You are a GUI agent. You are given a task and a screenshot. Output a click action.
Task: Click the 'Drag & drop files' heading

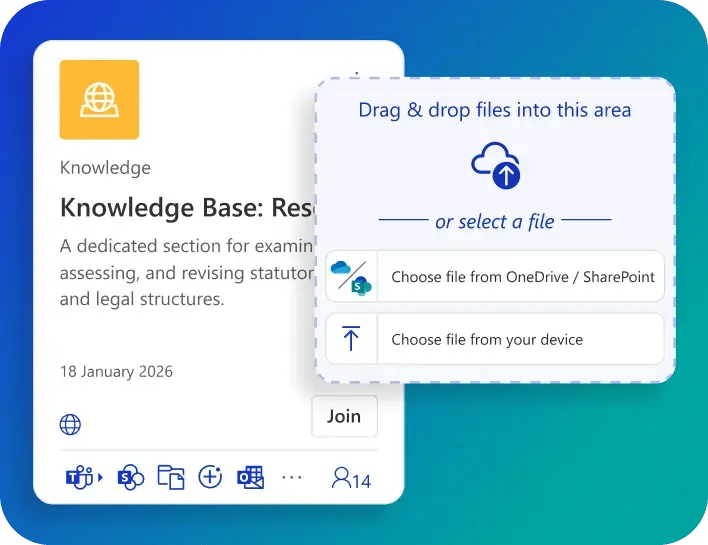(494, 111)
